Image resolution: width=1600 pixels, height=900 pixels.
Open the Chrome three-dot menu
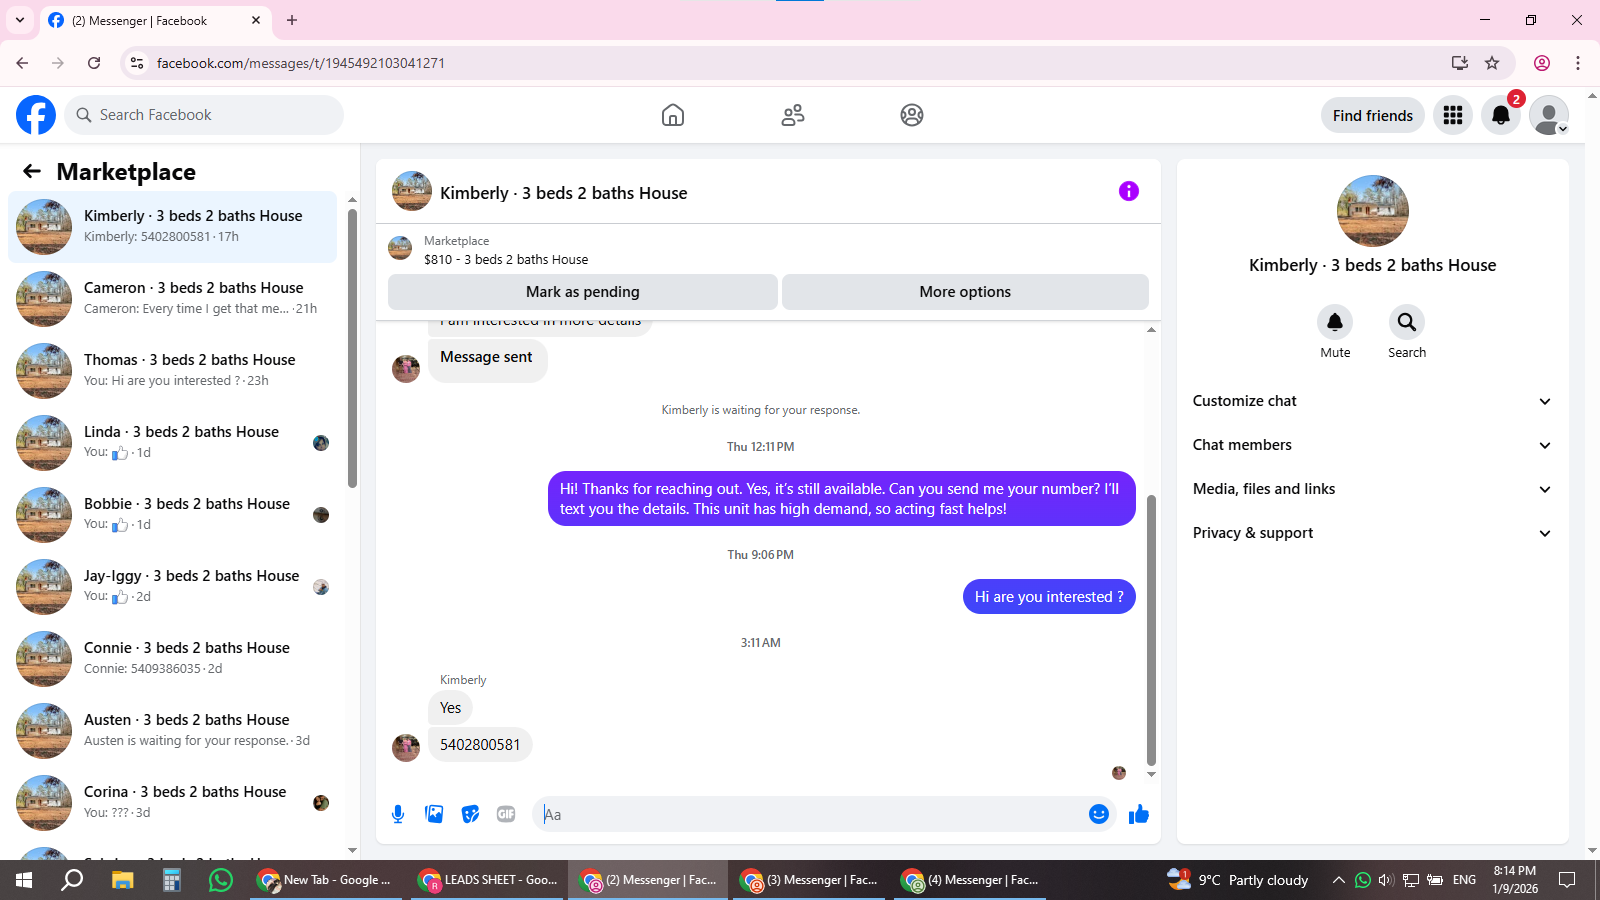coord(1578,63)
